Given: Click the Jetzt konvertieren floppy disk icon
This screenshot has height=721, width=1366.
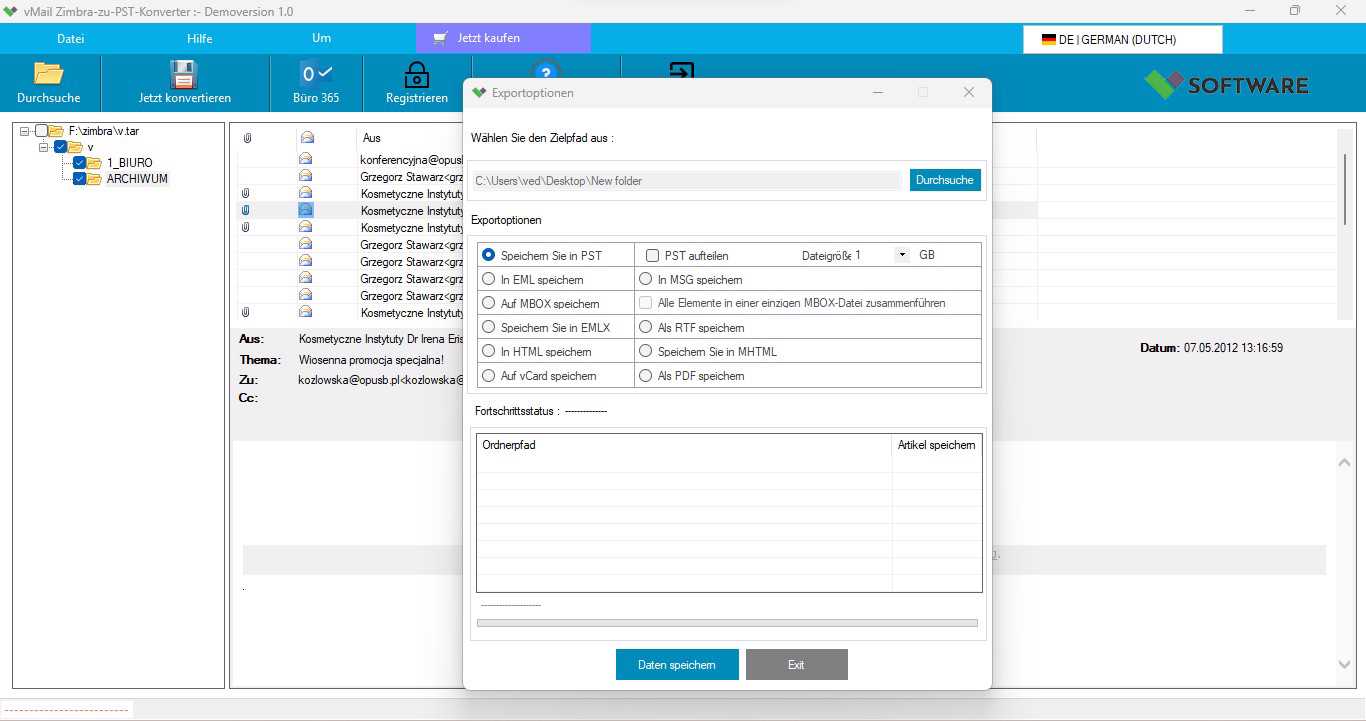Looking at the screenshot, I should click(x=184, y=74).
